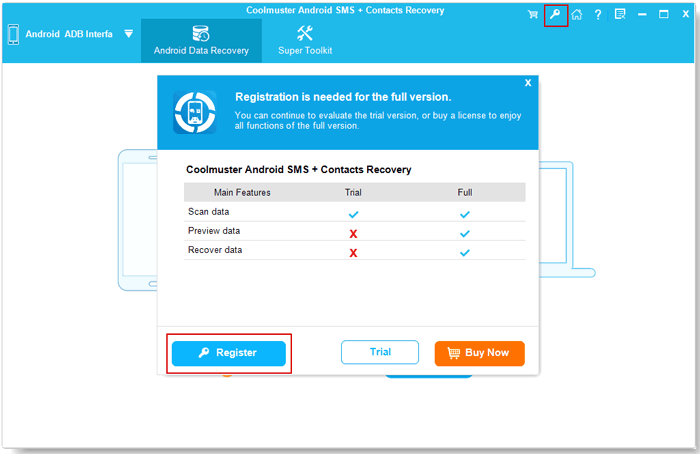This screenshot has height=454, width=700.
Task: Click the 'Coolmuster Android SMS + Contacts Recovery' dialog subtitle
Action: coord(298,170)
